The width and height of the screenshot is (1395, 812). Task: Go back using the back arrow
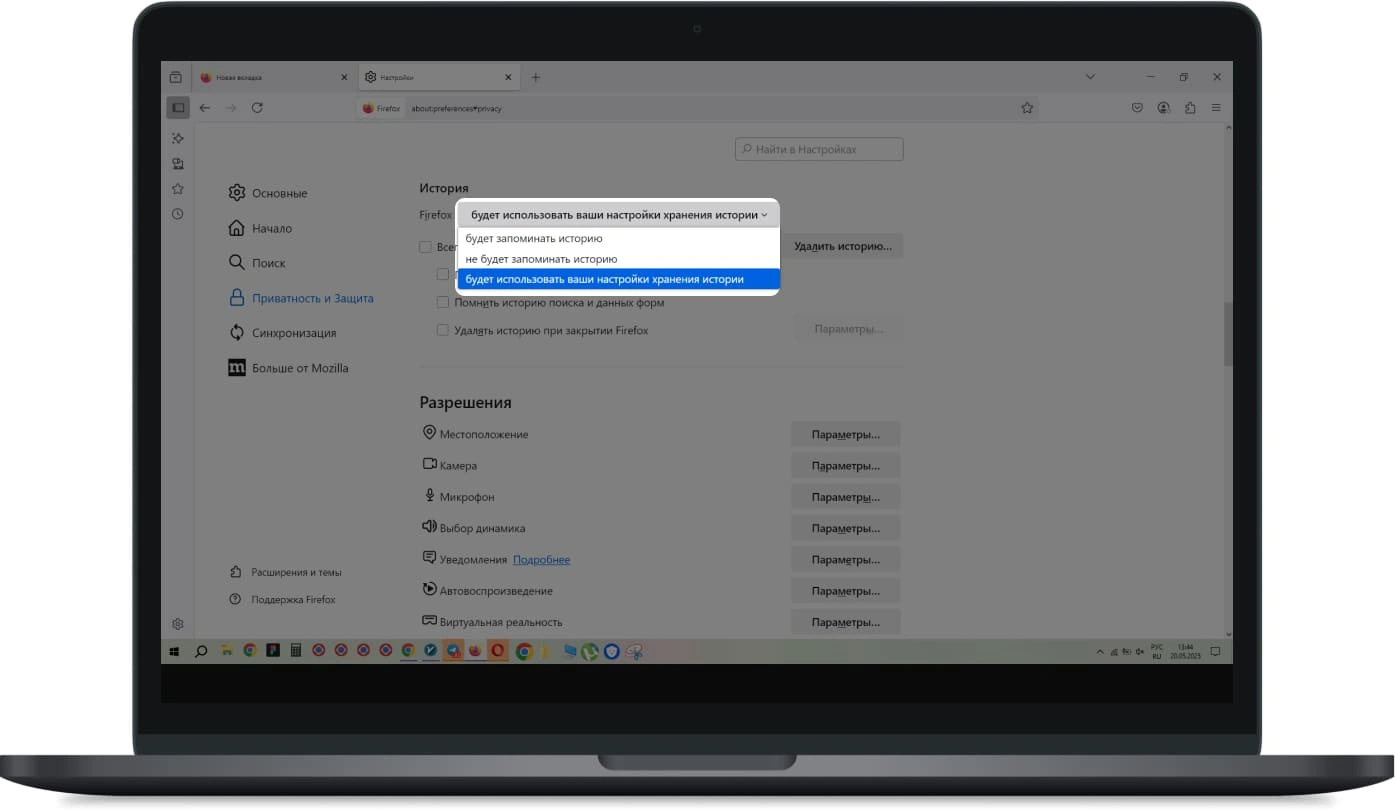coord(205,108)
